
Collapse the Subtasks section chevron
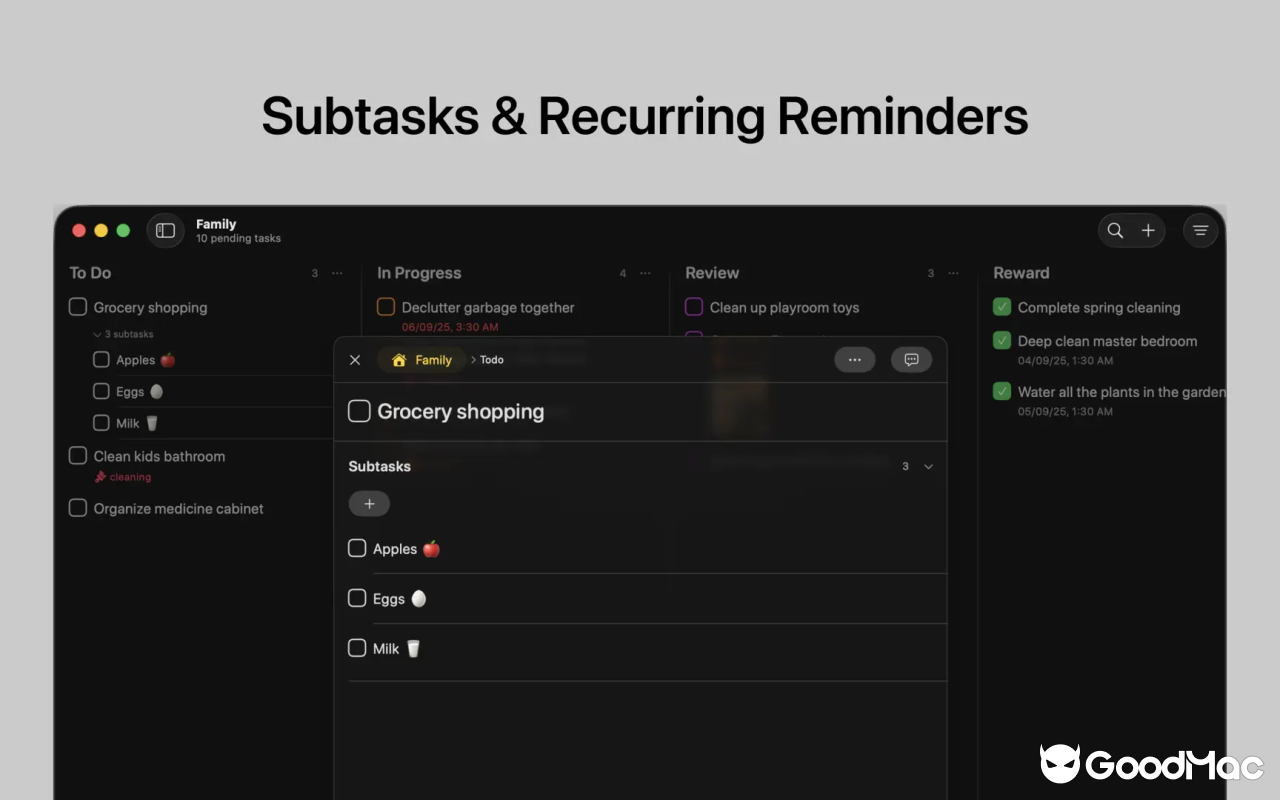click(928, 467)
